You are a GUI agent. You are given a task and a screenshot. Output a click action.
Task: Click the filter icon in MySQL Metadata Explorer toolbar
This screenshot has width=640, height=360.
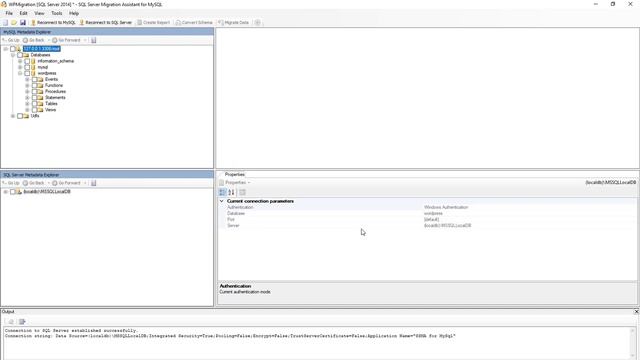click(93, 40)
